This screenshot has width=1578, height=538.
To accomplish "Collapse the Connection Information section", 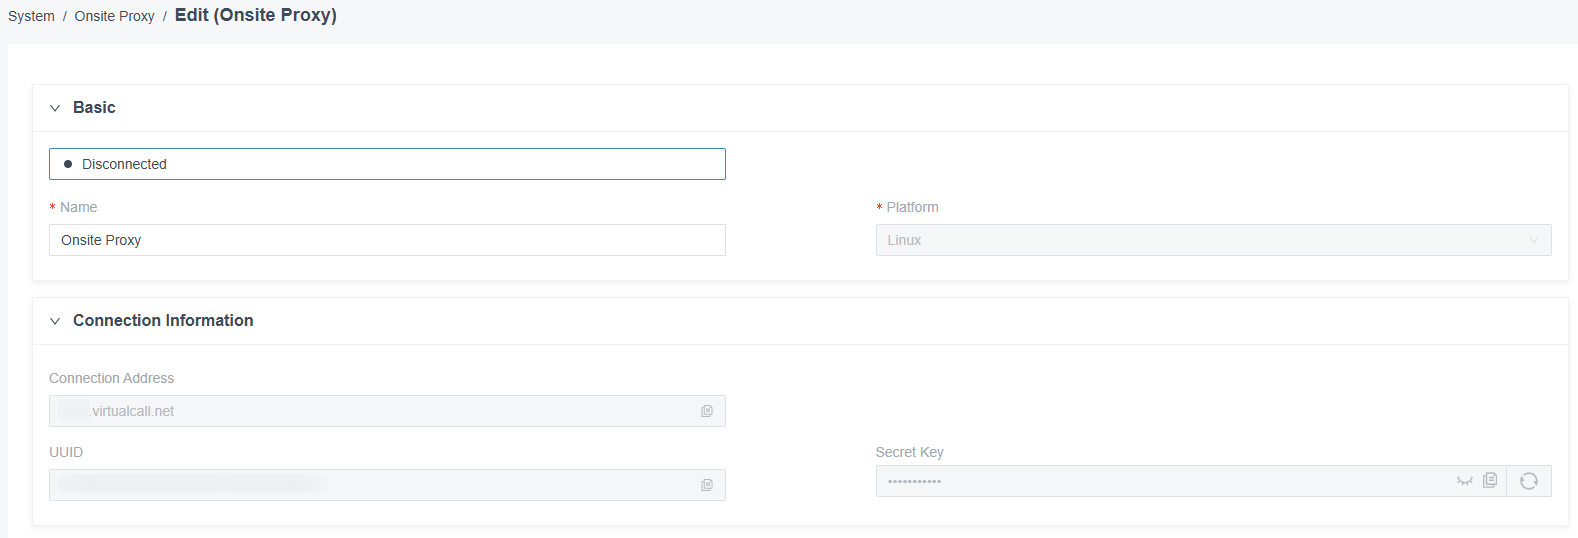I will [x=55, y=321].
